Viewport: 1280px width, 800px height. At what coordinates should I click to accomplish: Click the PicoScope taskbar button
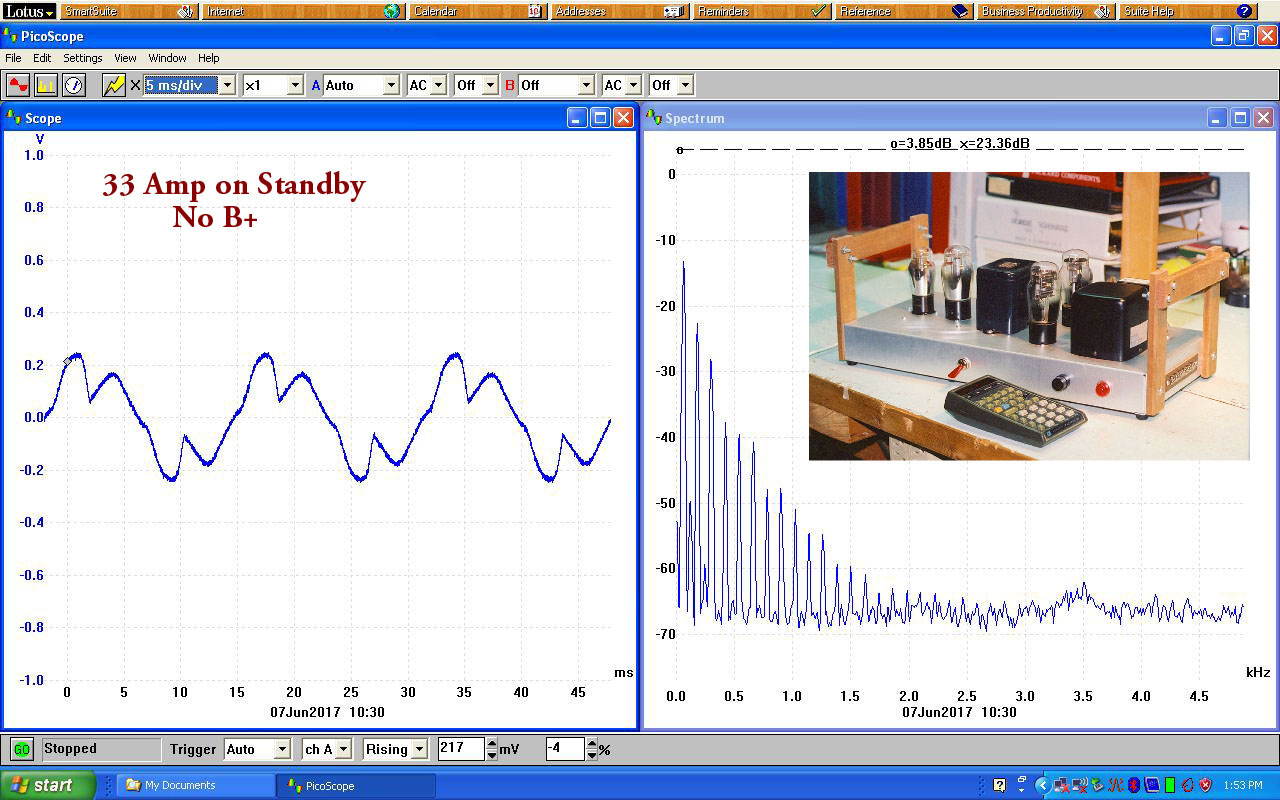pyautogui.click(x=356, y=785)
